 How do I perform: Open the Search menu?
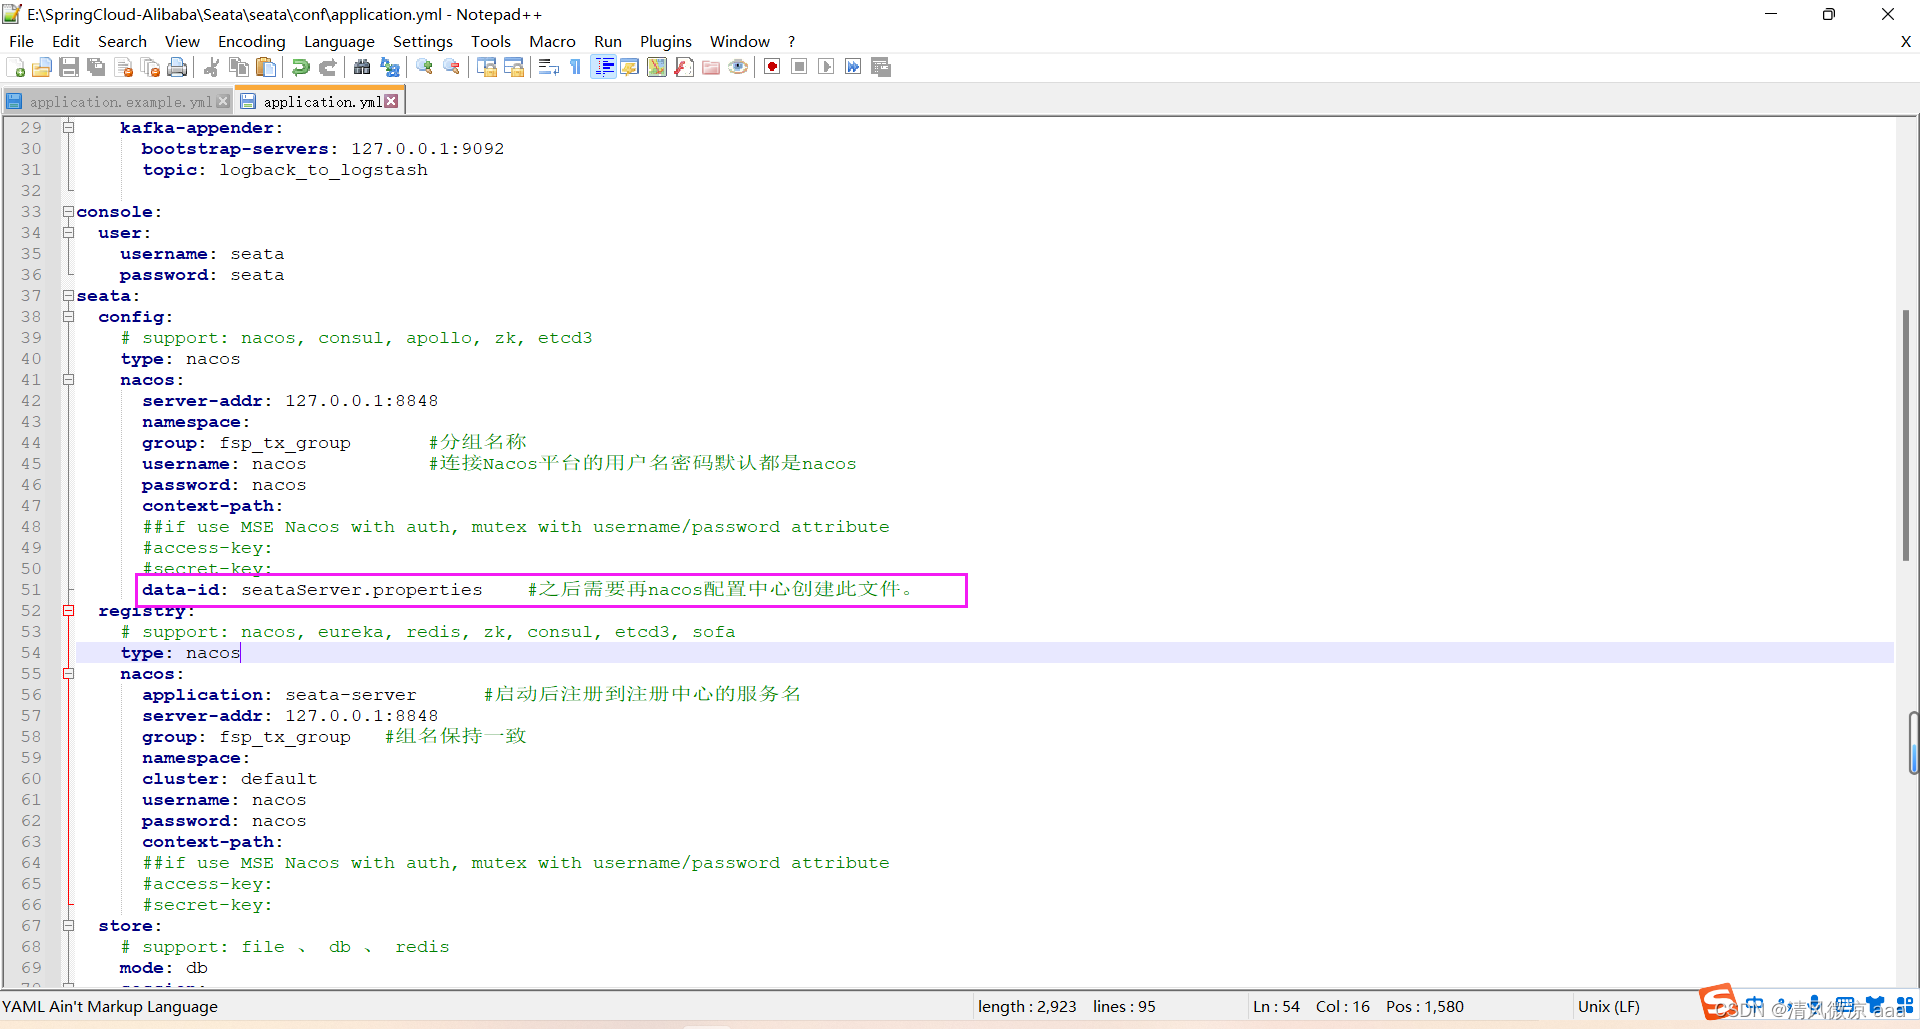122,41
